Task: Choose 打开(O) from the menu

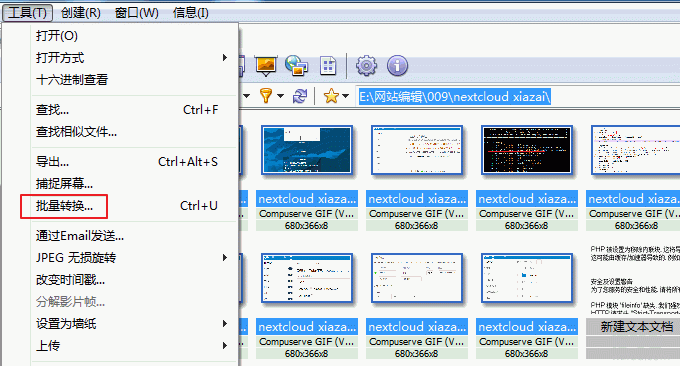Action: coord(57,36)
